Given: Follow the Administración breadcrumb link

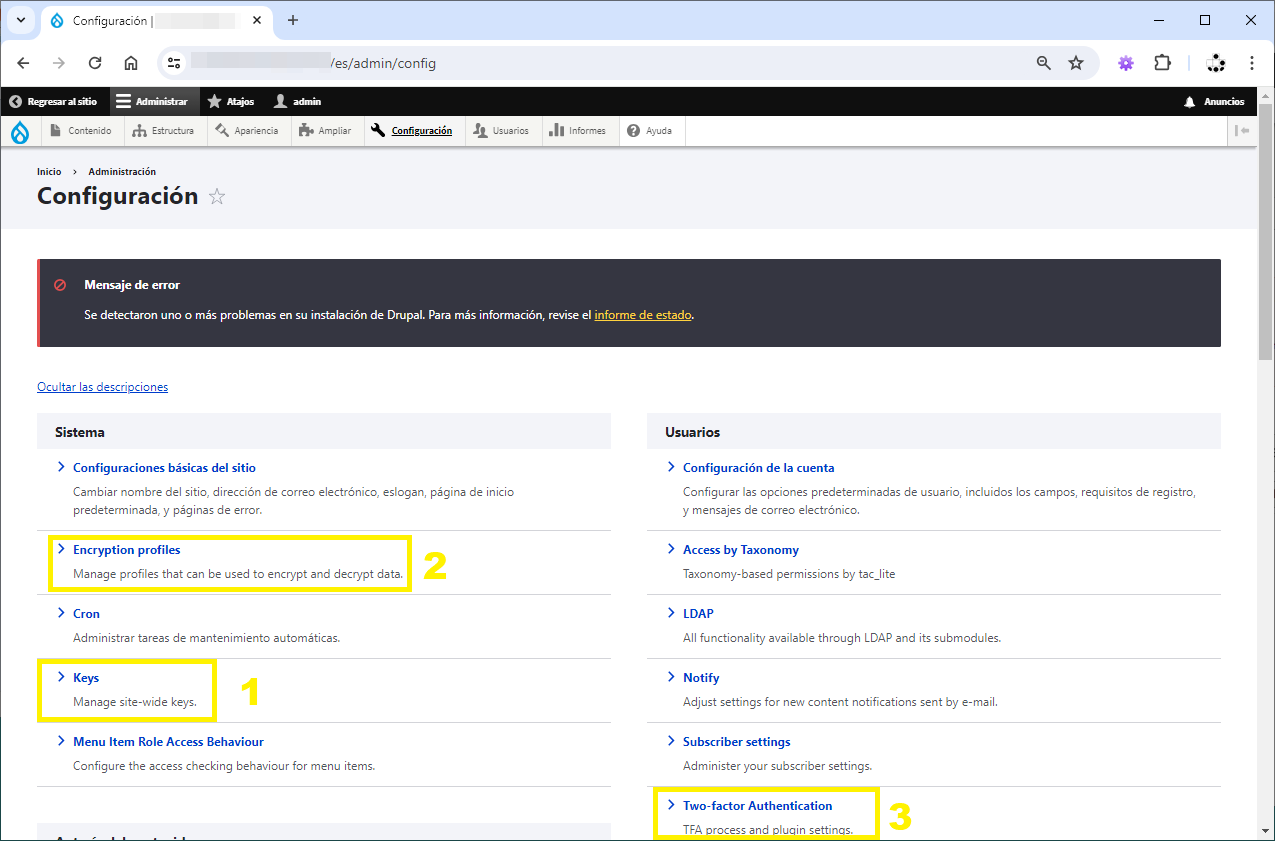Looking at the screenshot, I should tap(122, 172).
